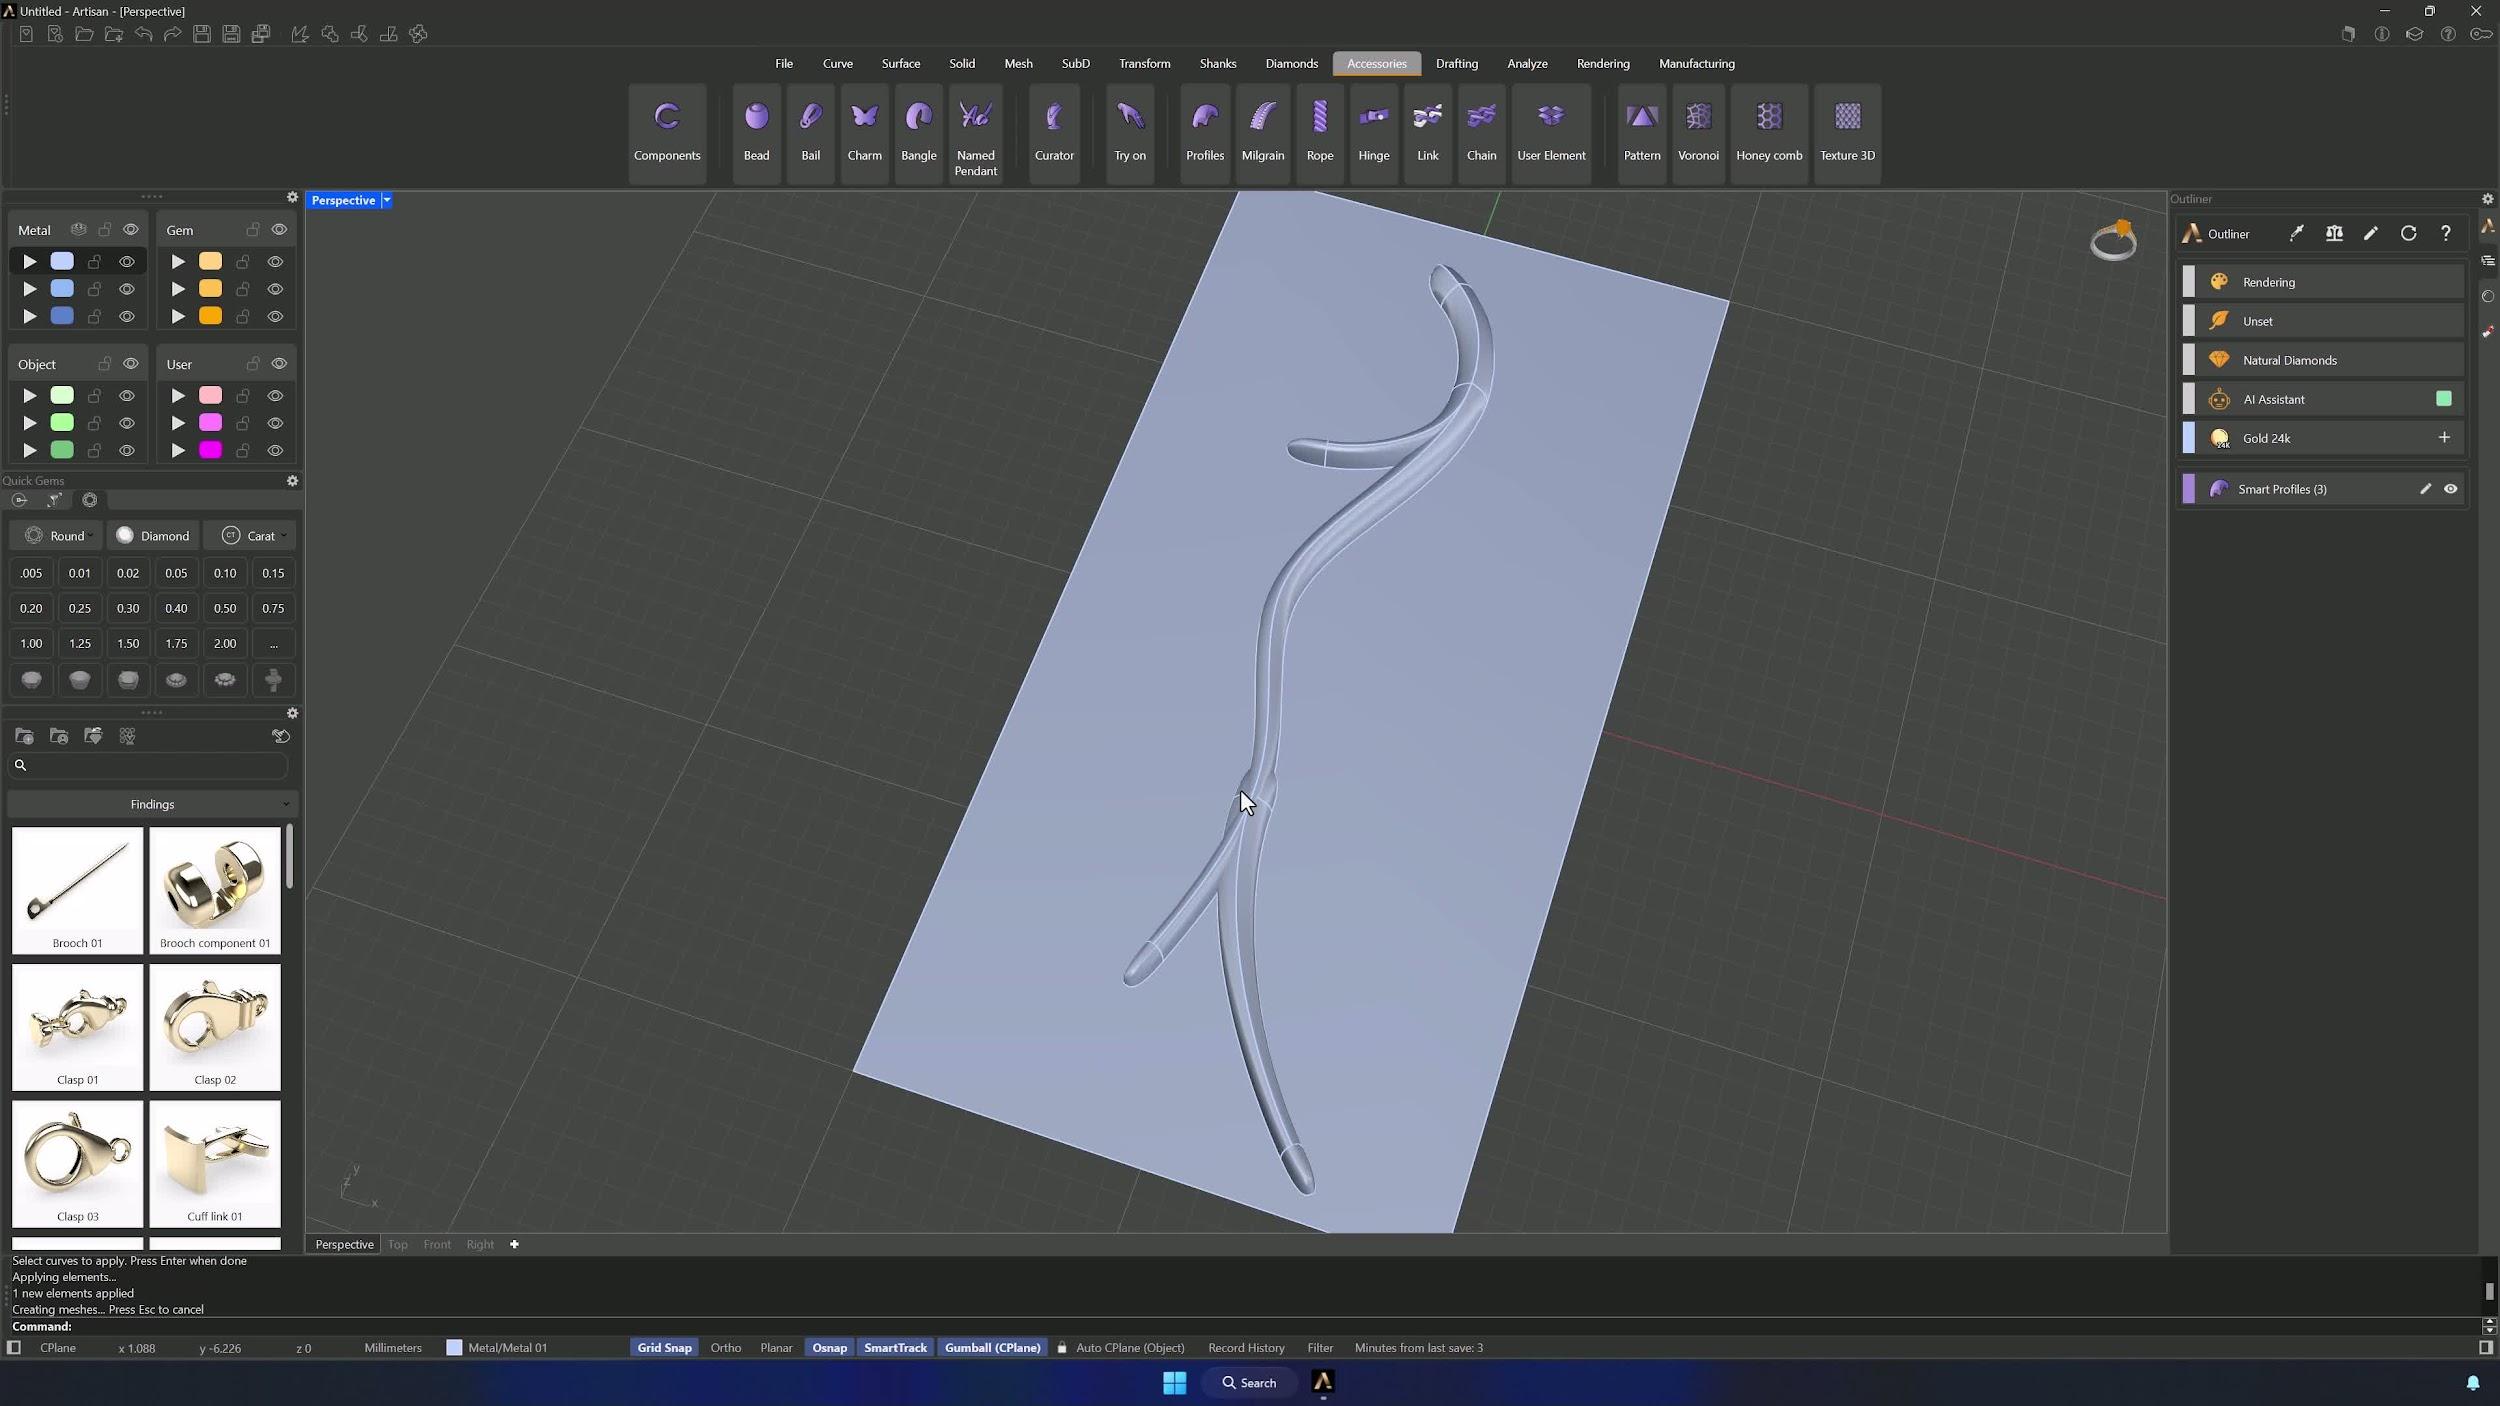Expand the first User layer arrow

click(178, 396)
